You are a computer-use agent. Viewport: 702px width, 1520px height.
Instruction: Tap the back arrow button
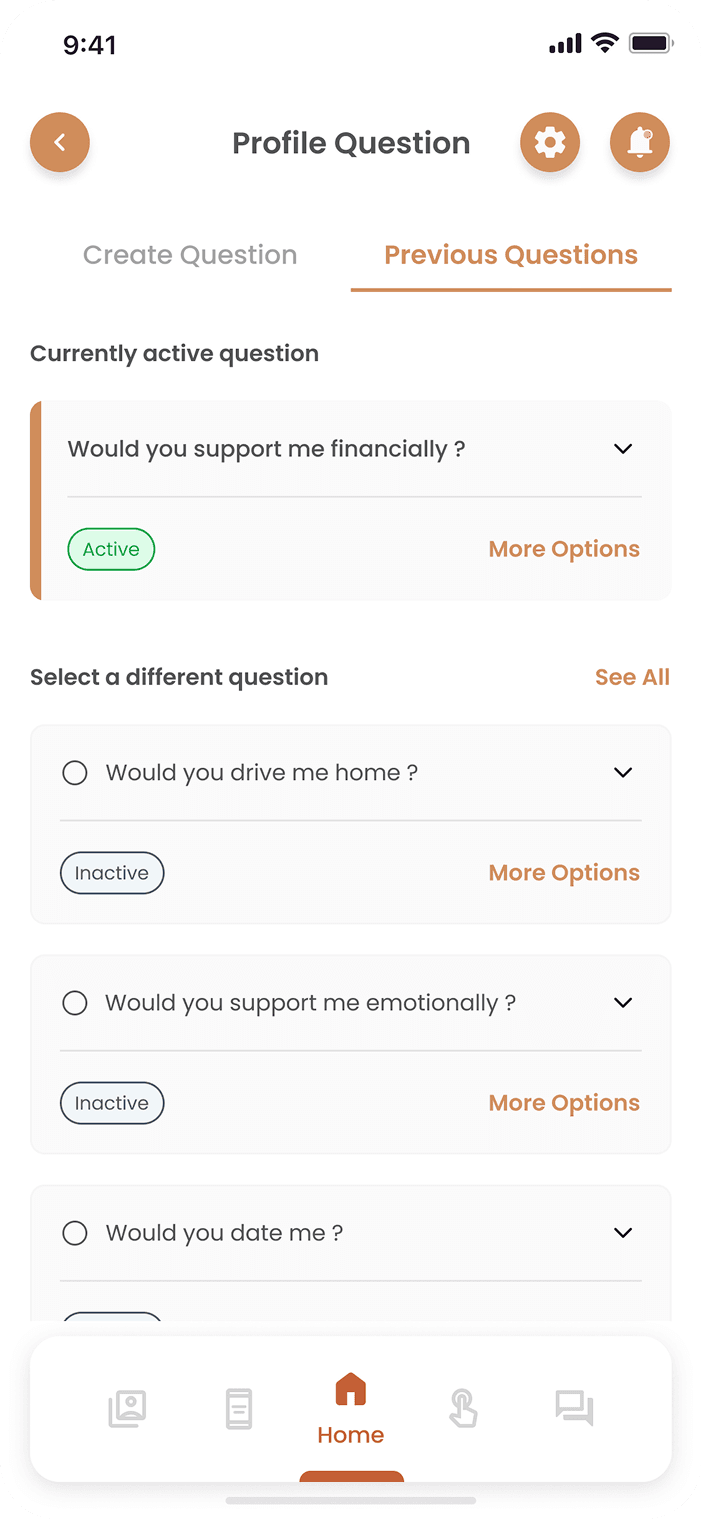pos(60,142)
